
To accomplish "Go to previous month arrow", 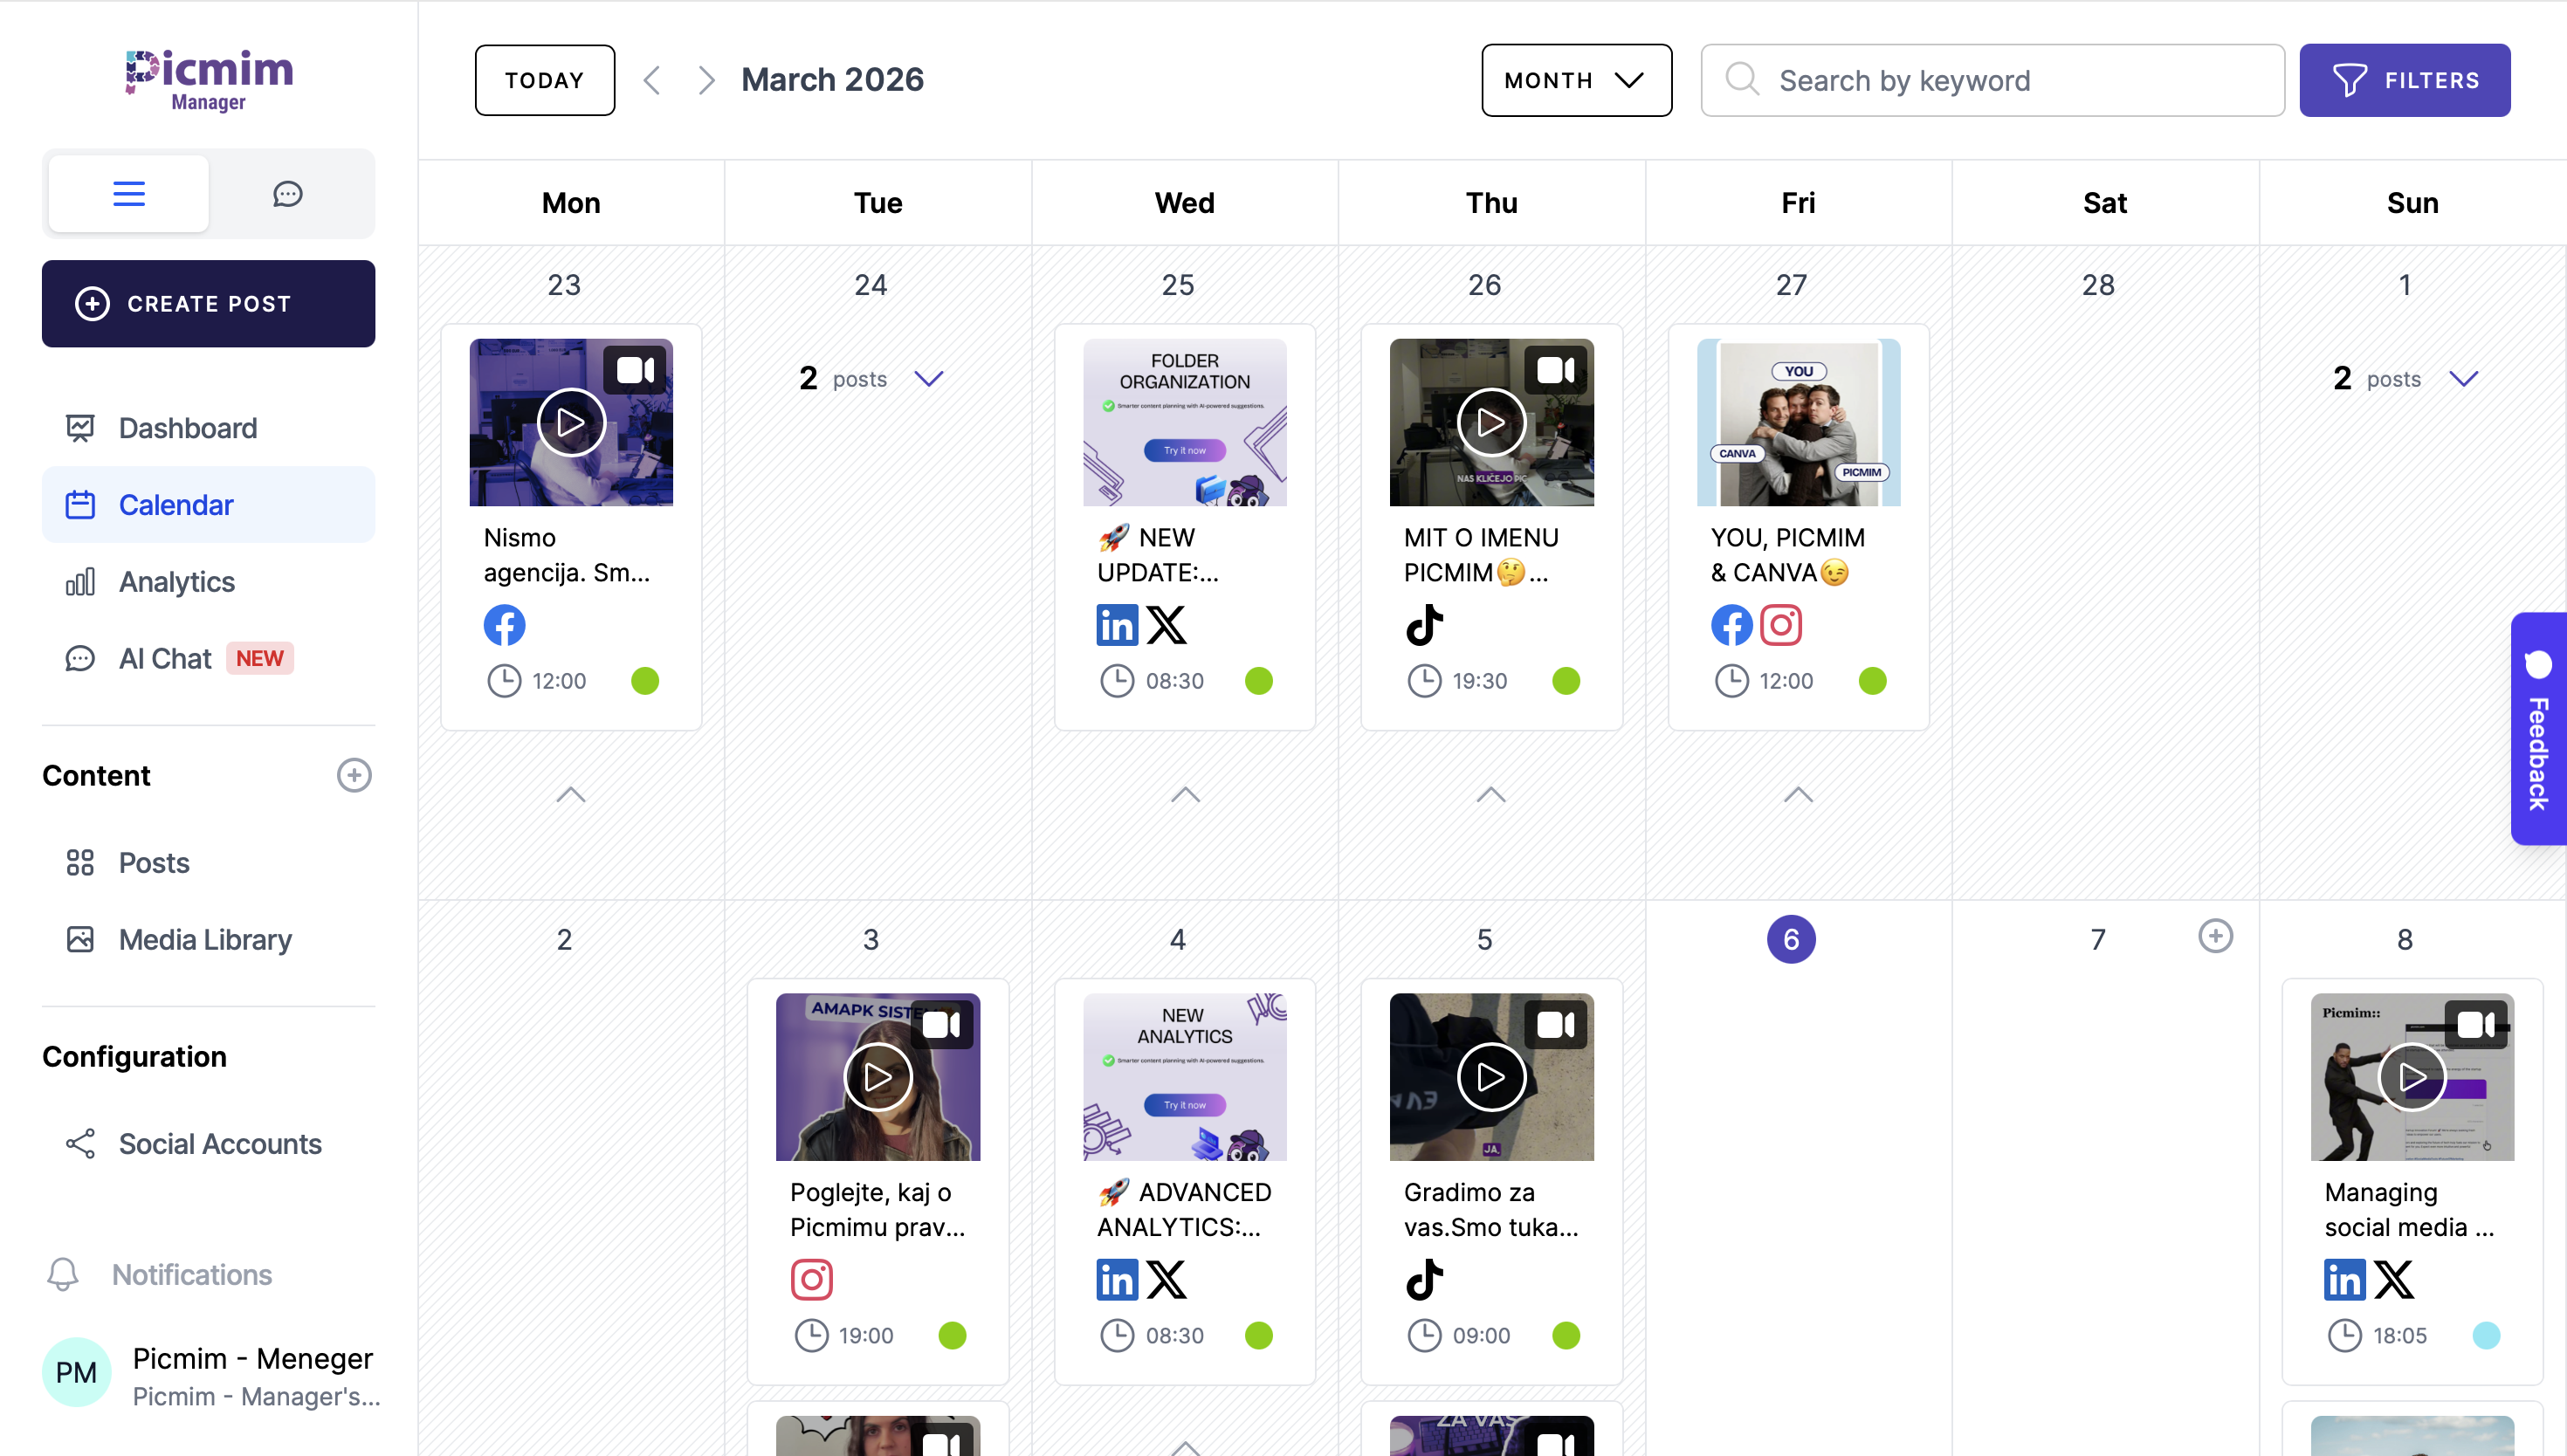I will [652, 80].
